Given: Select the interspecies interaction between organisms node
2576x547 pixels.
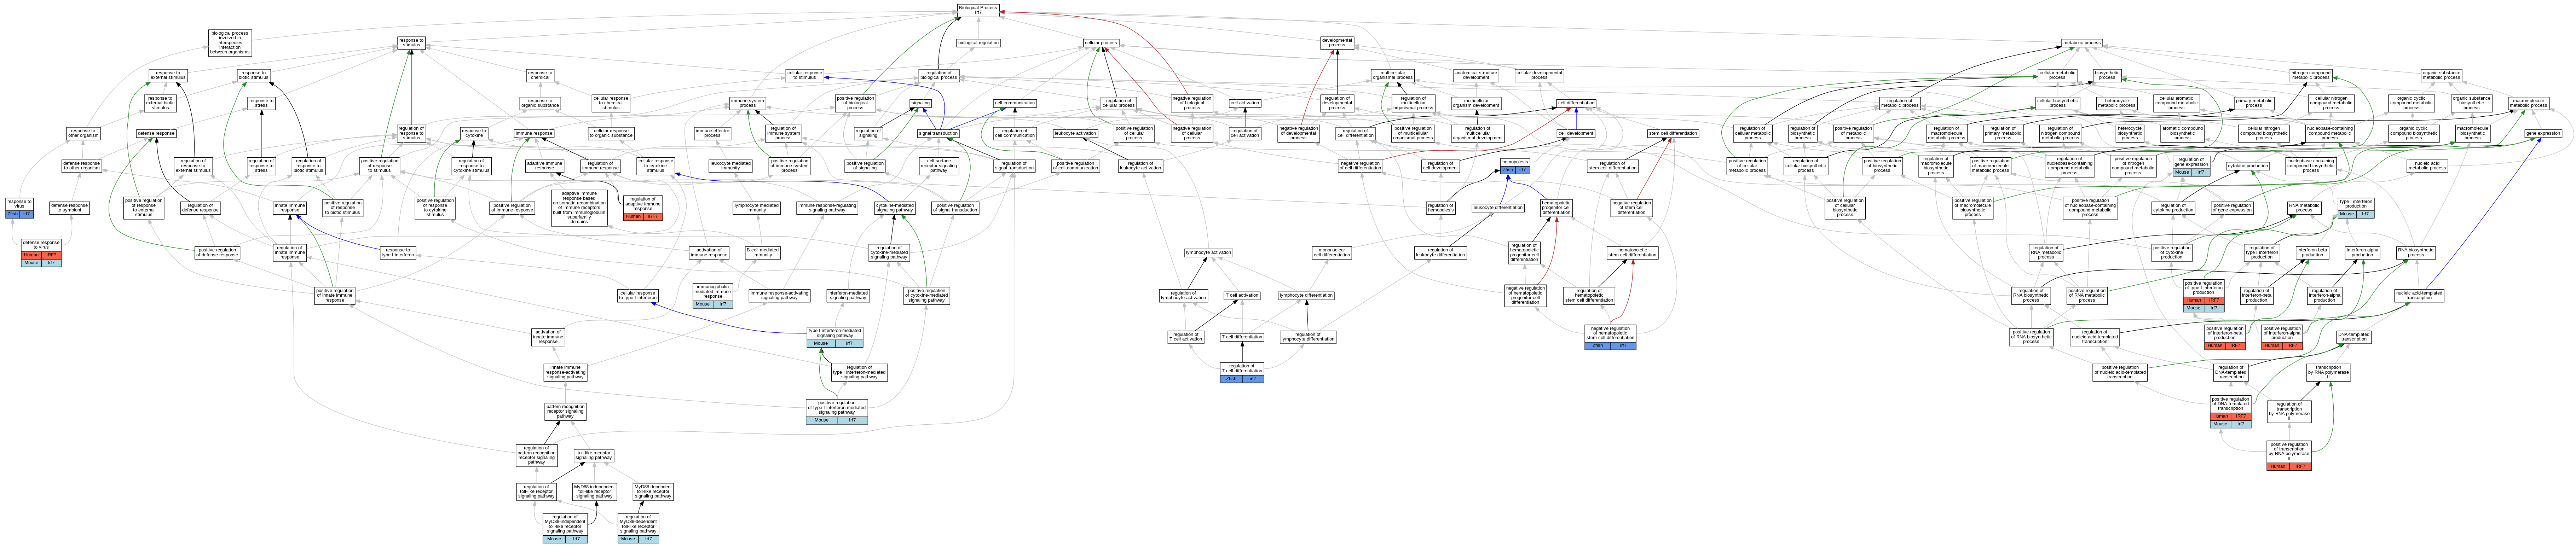Looking at the screenshot, I should point(230,43).
